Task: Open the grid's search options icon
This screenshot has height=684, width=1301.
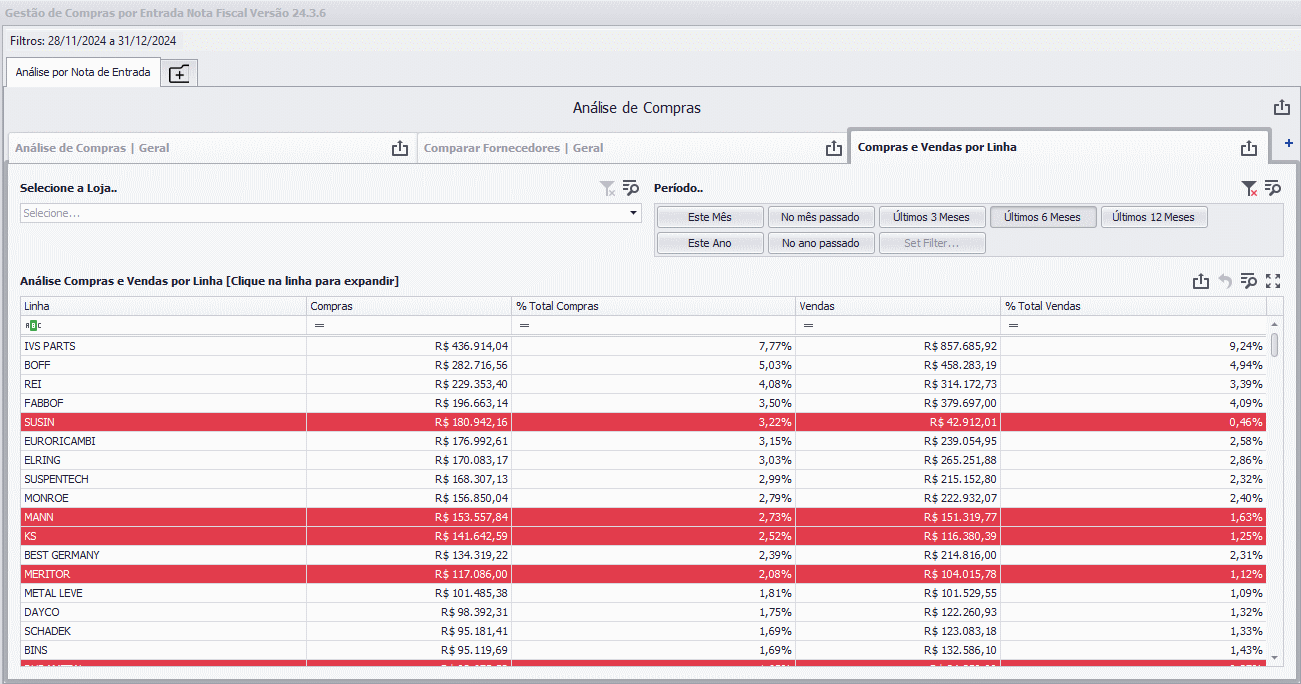Action: (x=1248, y=282)
